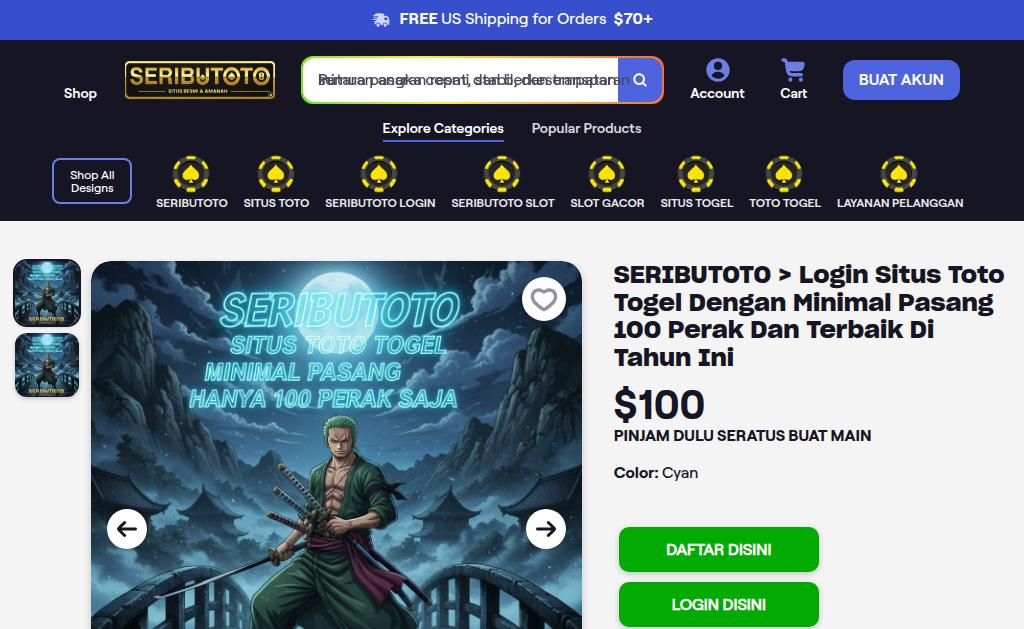Select the first product thumbnail image
Viewport: 1024px width, 629px height.
pyautogui.click(x=47, y=293)
